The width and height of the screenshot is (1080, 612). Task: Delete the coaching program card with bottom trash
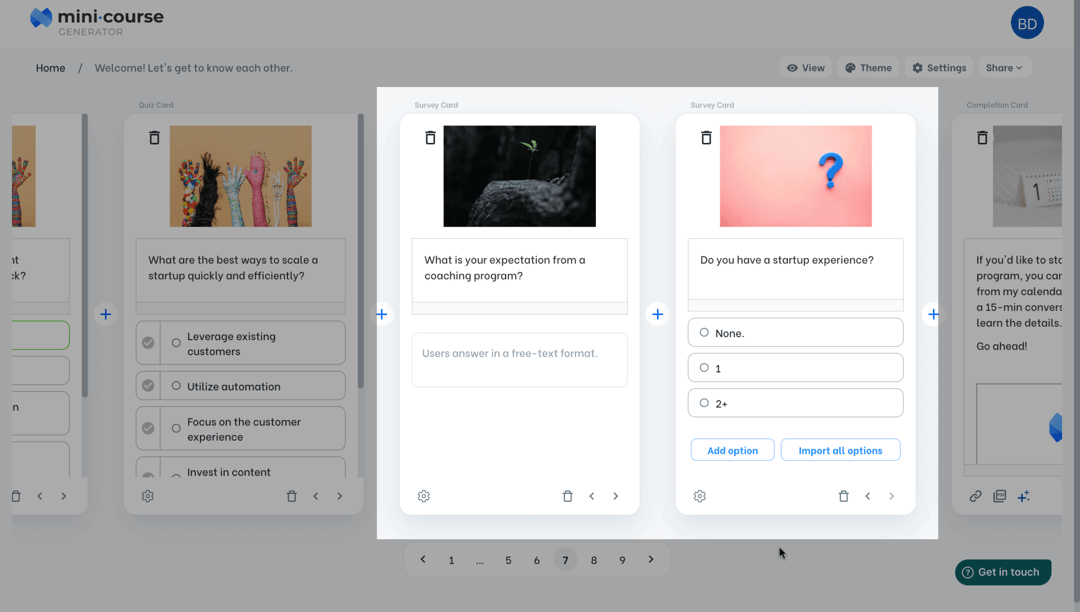pyautogui.click(x=568, y=496)
